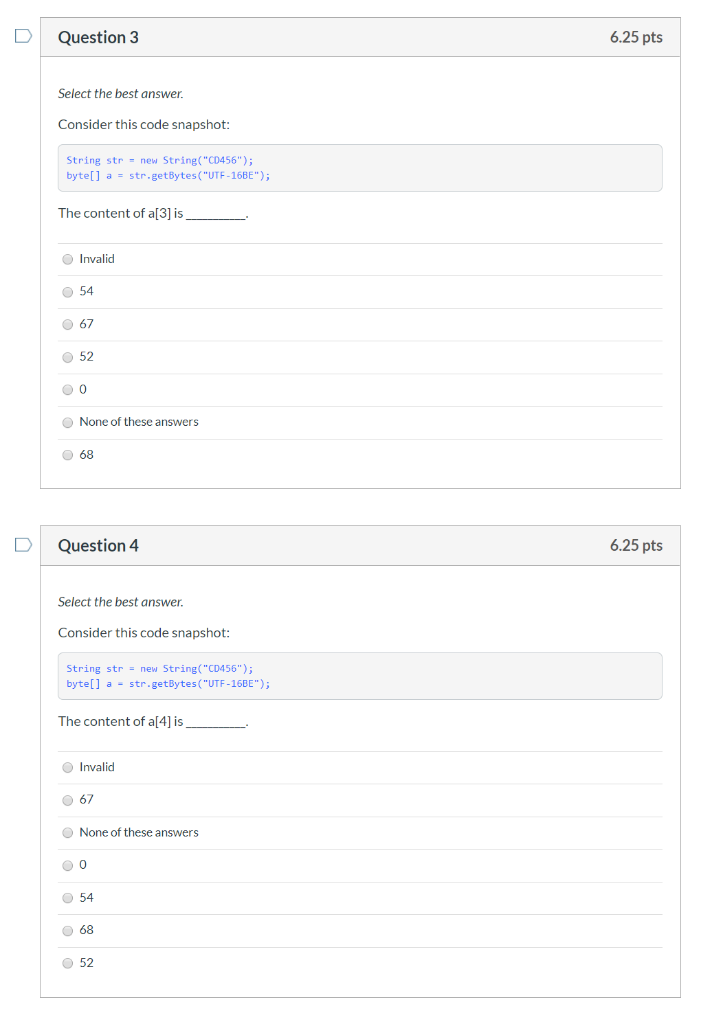
Task: Click the code snippet box in Question 3
Action: coord(359,168)
